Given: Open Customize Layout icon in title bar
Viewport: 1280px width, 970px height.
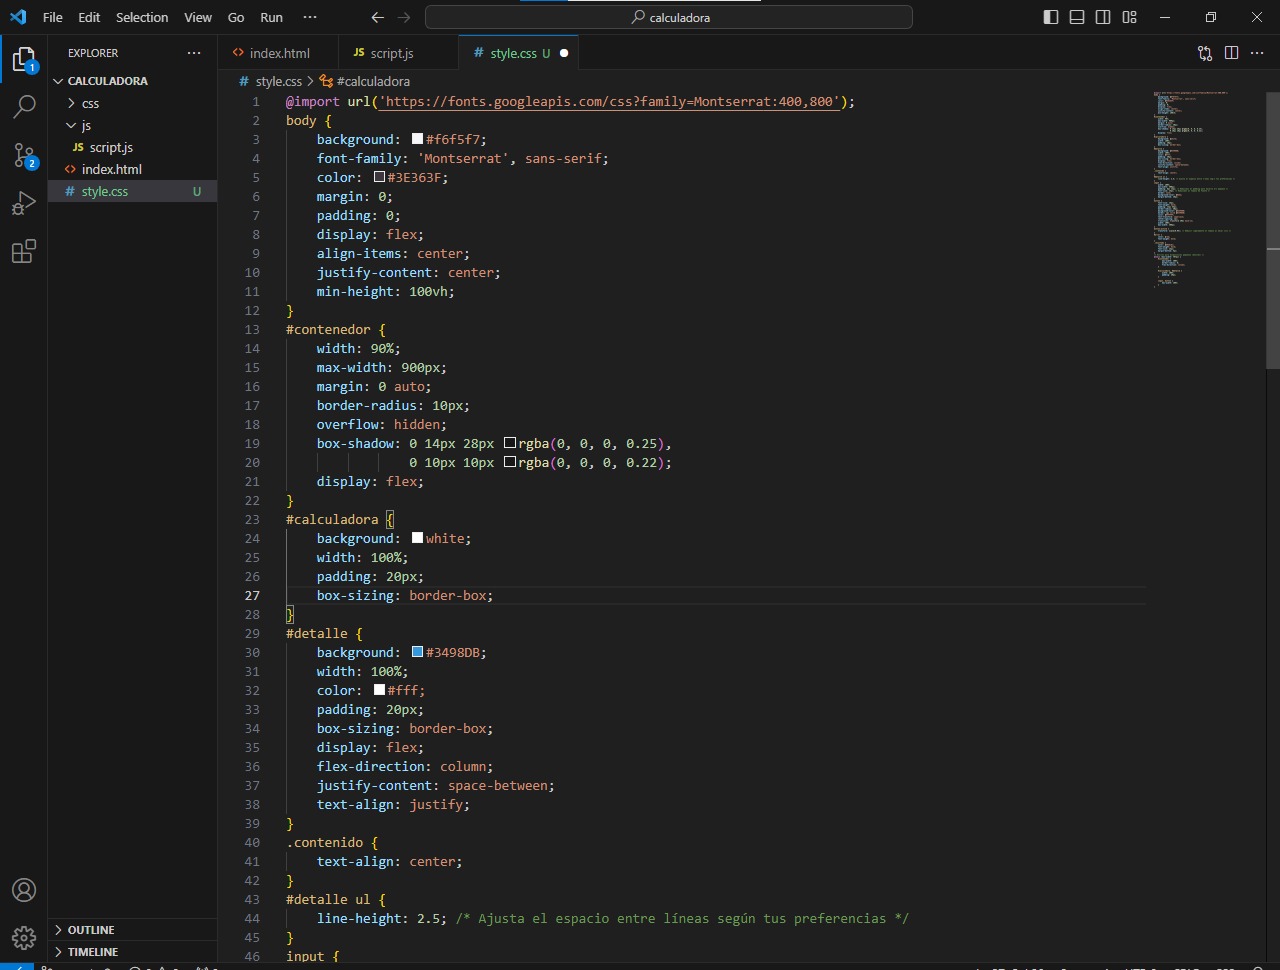Looking at the screenshot, I should [x=1129, y=17].
